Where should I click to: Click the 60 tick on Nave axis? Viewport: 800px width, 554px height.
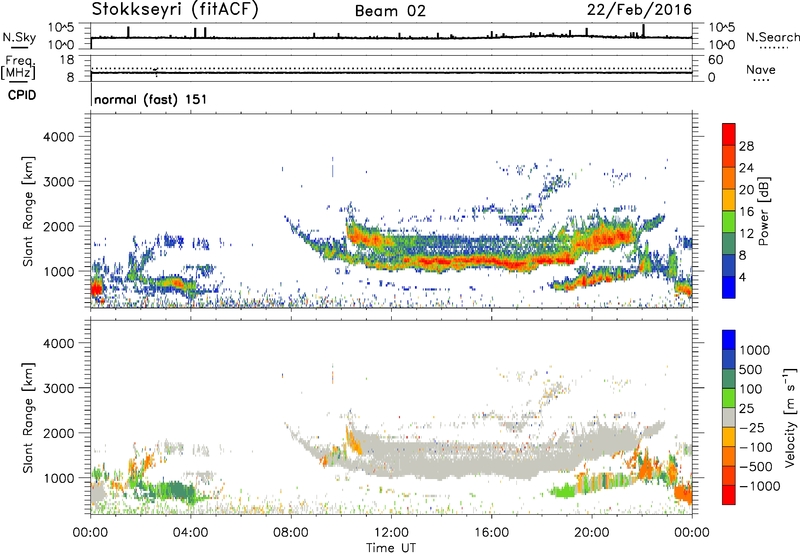click(x=715, y=60)
